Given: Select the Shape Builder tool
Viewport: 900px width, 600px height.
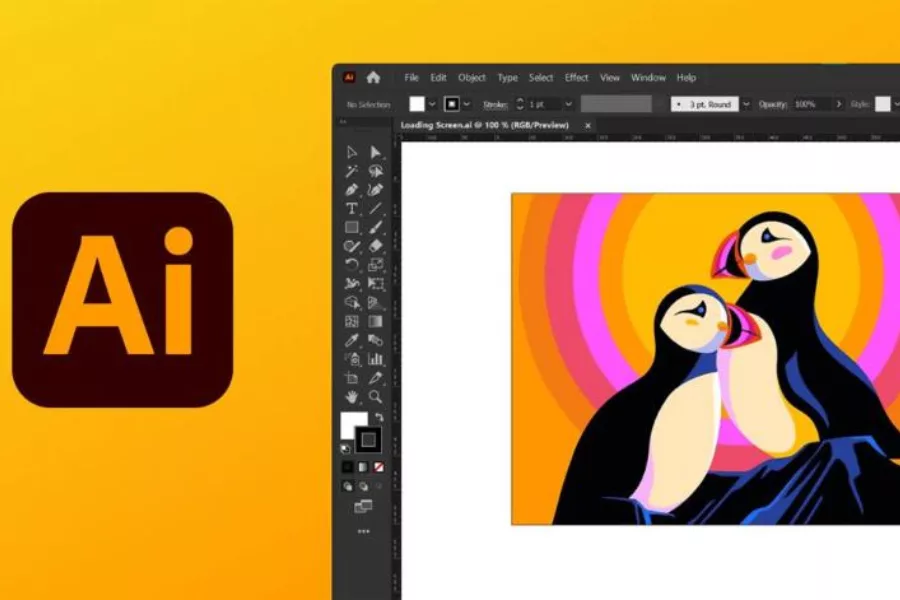Looking at the screenshot, I should pyautogui.click(x=352, y=303).
